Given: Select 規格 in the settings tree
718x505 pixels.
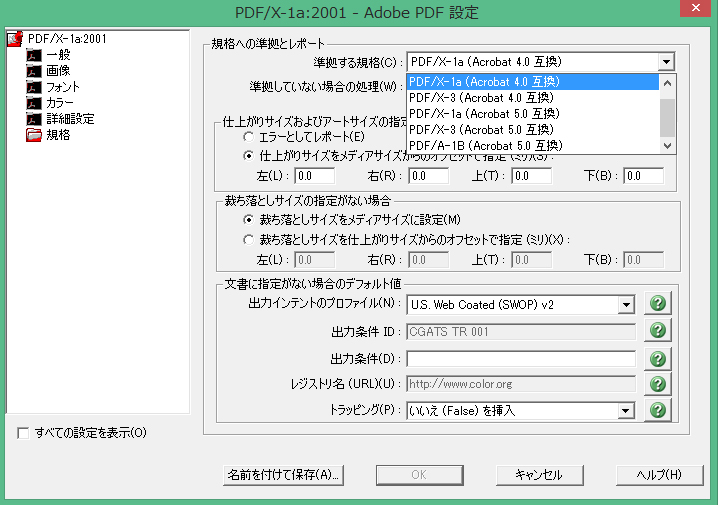Looking at the screenshot, I should (58, 135).
